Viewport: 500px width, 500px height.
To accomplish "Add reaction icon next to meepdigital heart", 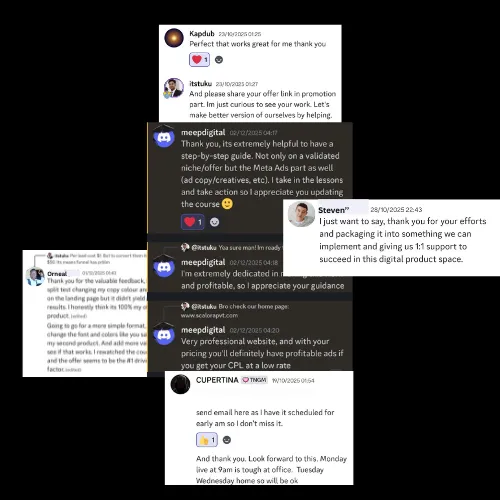I will (215, 222).
